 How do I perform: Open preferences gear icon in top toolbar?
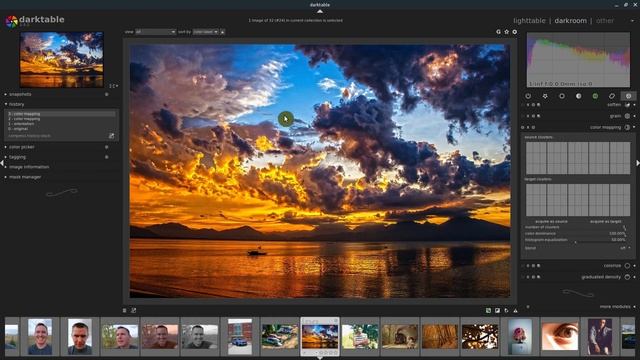coord(515,31)
